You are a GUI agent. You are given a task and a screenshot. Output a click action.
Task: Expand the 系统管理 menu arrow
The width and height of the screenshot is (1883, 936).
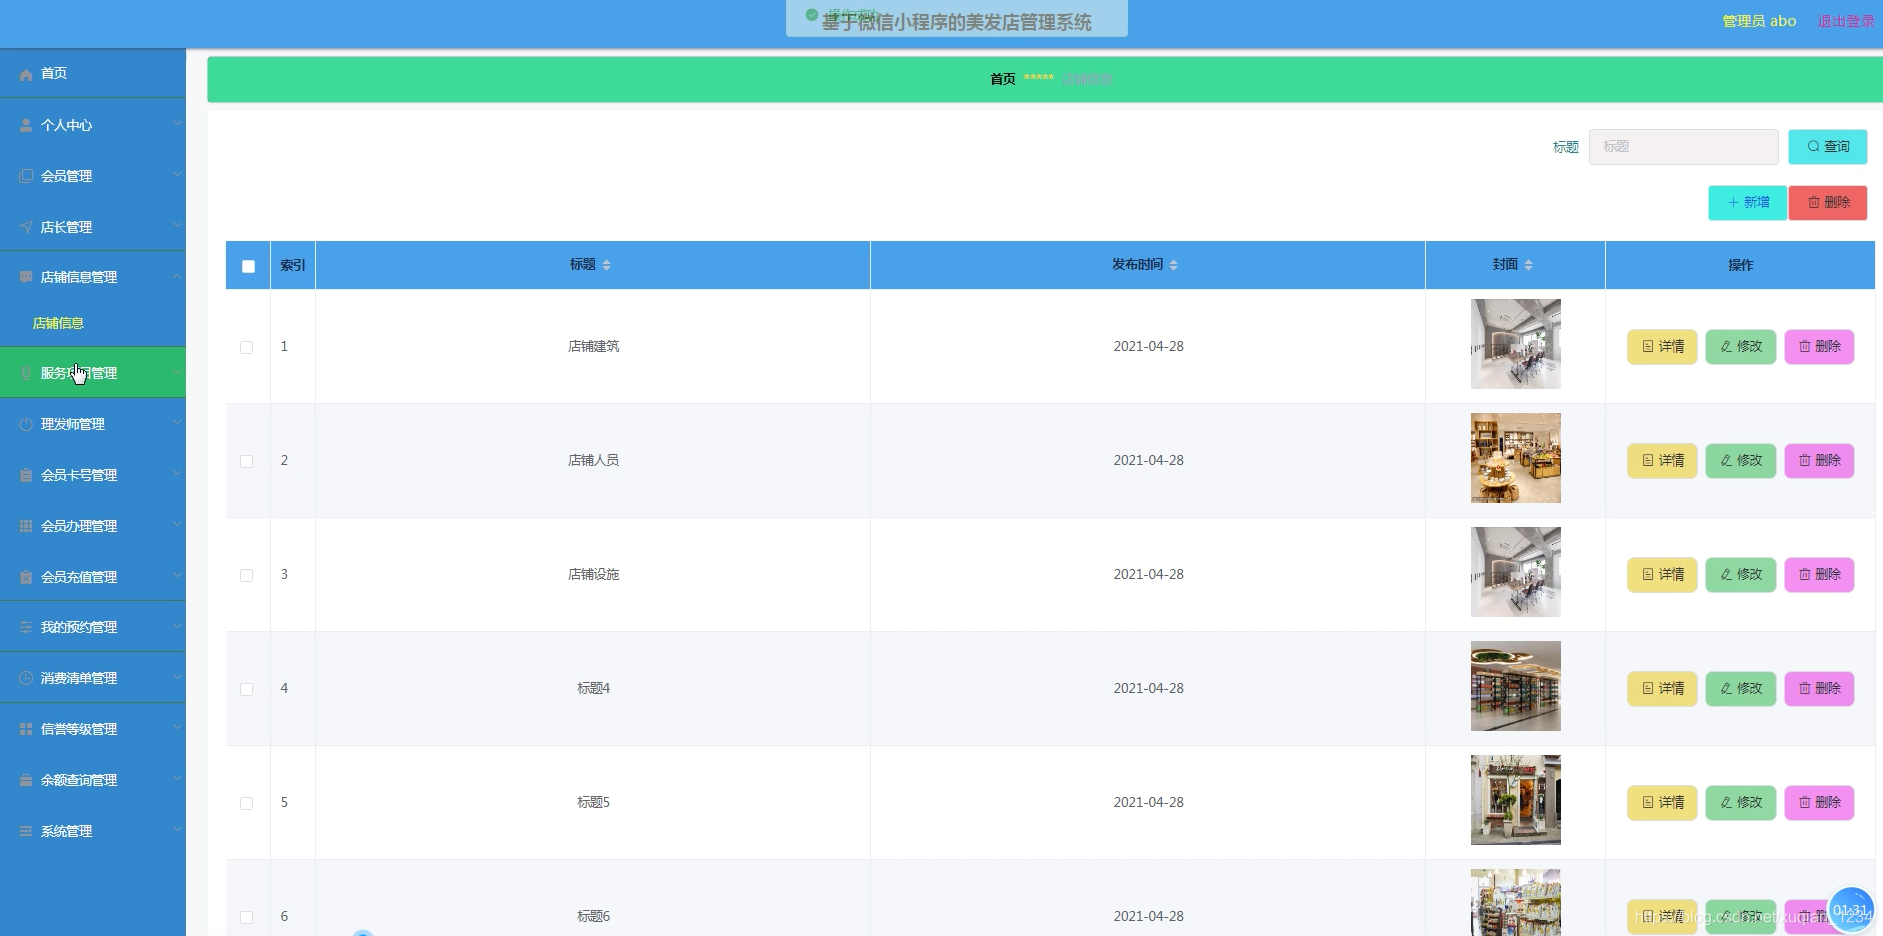177,829
